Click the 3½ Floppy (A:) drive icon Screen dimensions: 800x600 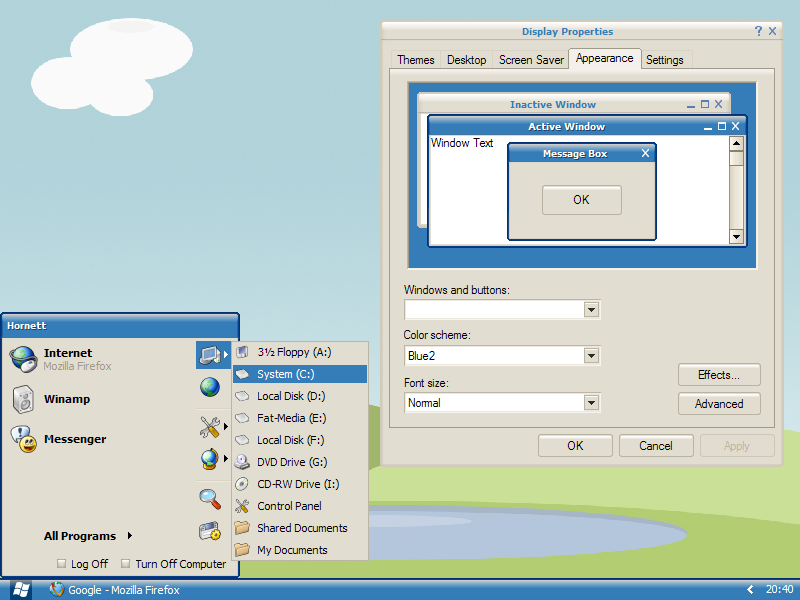[x=242, y=352]
